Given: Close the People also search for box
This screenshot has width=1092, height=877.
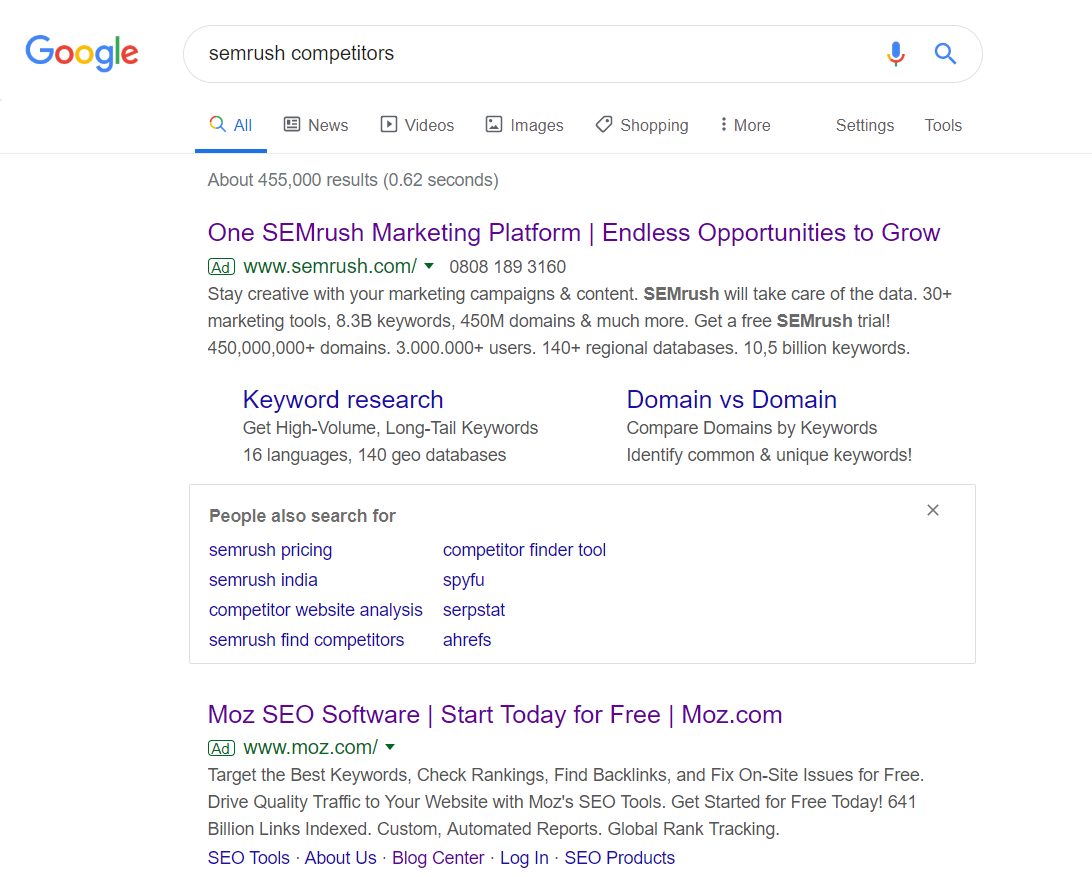Looking at the screenshot, I should (933, 510).
